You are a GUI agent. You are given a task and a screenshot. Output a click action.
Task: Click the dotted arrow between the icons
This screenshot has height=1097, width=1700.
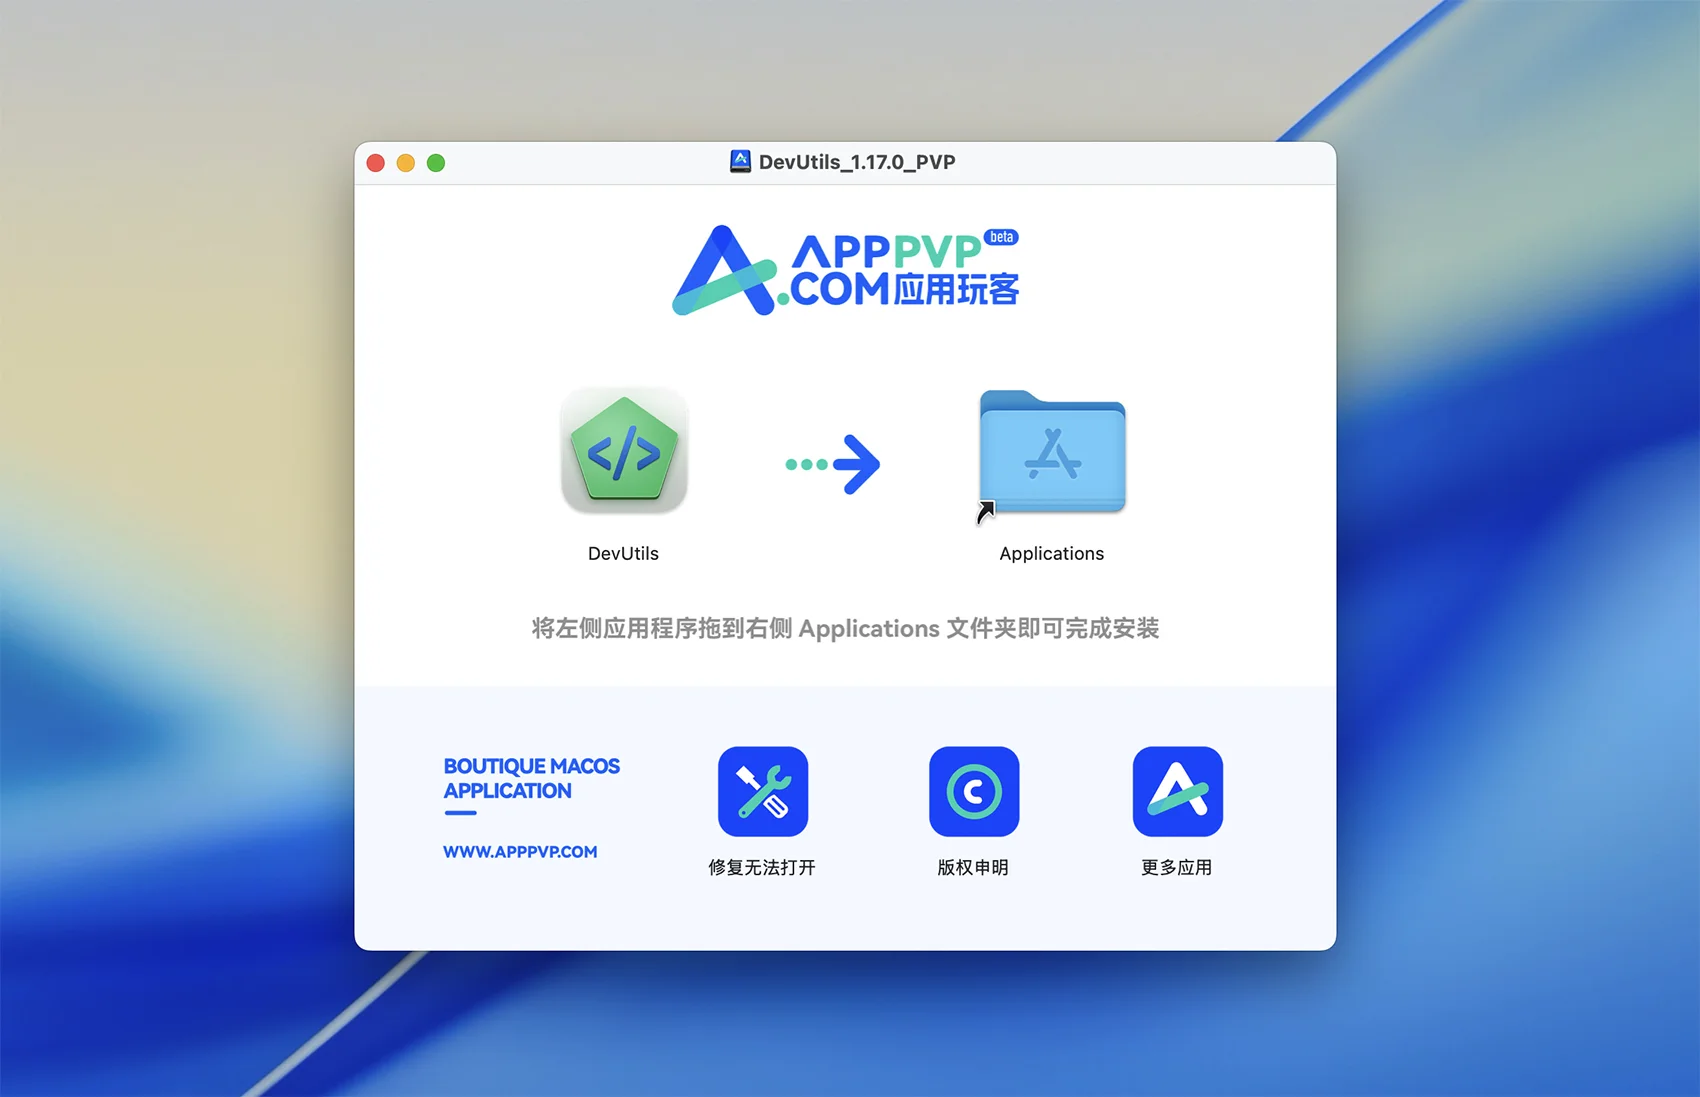[x=832, y=464]
